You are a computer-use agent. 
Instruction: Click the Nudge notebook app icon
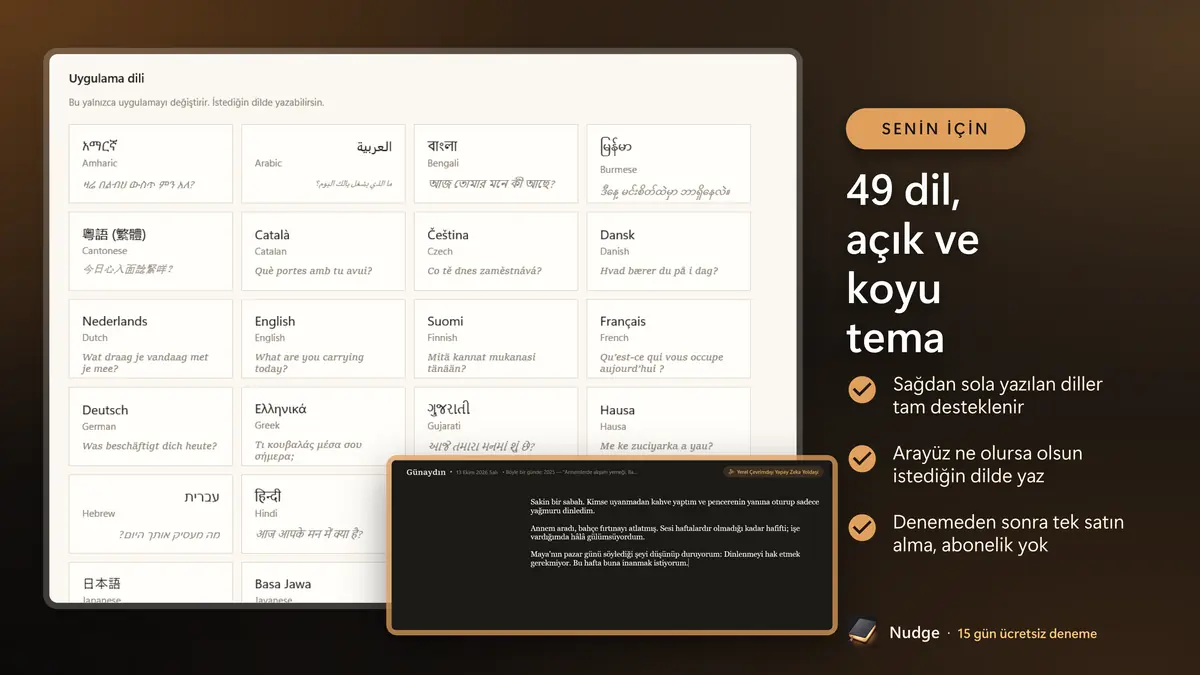coord(863,632)
